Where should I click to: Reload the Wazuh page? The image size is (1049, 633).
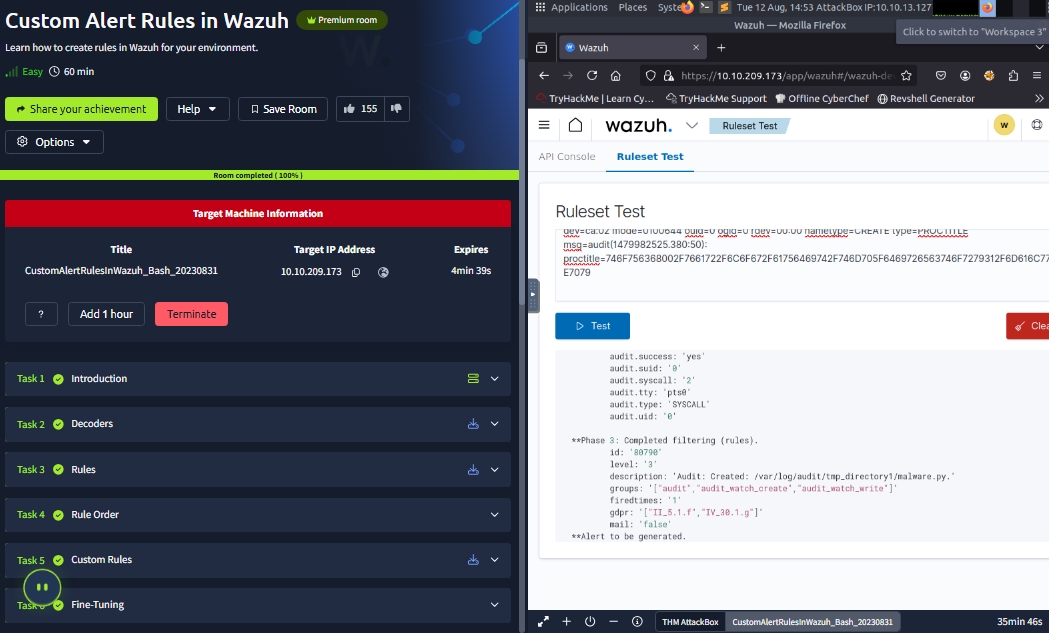[592, 76]
